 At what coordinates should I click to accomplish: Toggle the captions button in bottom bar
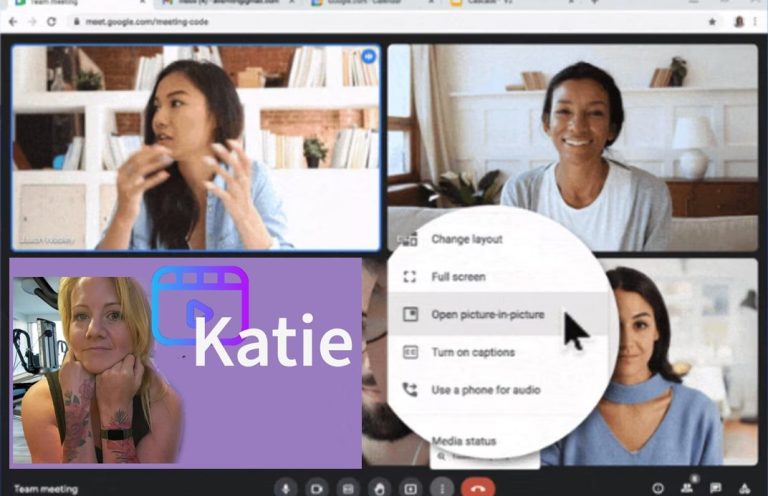(x=348, y=488)
